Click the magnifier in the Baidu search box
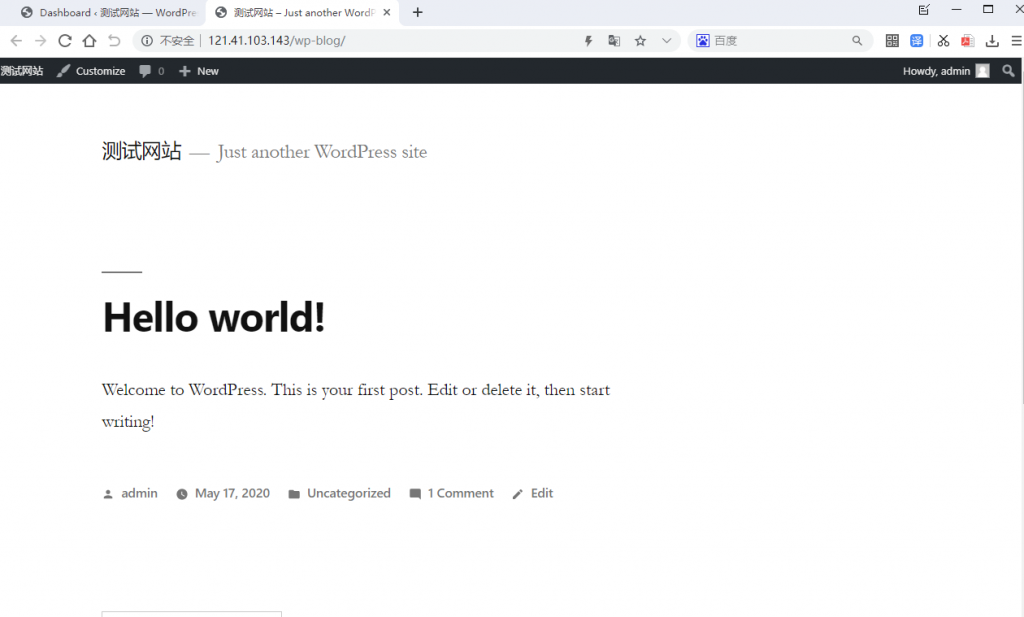1024x617 pixels. 857,40
